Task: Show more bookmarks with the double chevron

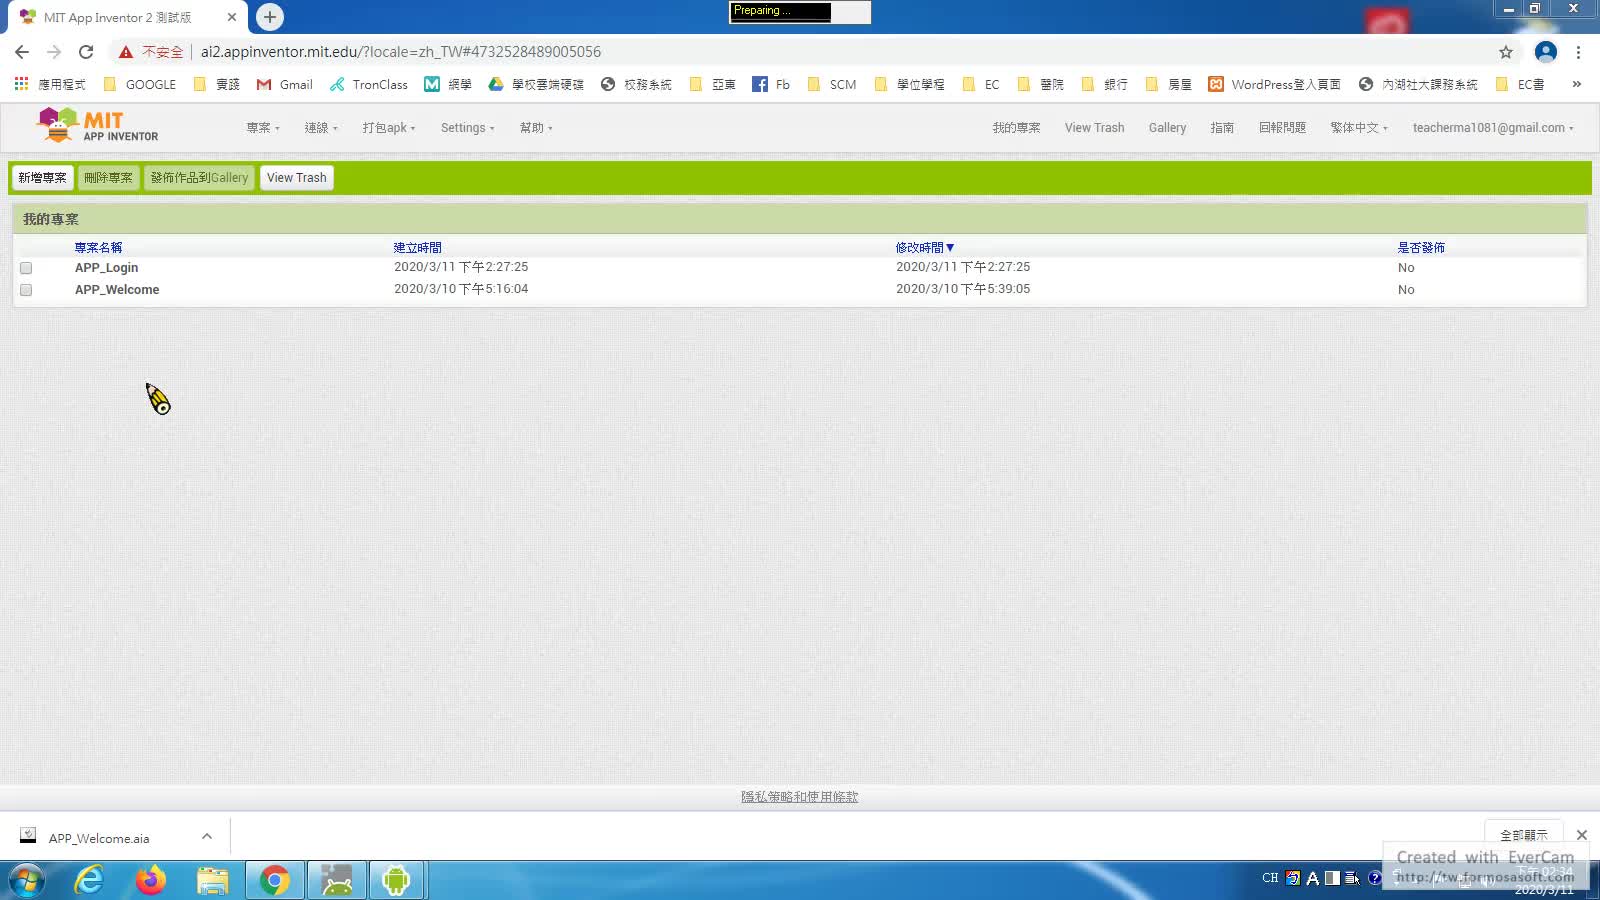Action: [x=1577, y=84]
